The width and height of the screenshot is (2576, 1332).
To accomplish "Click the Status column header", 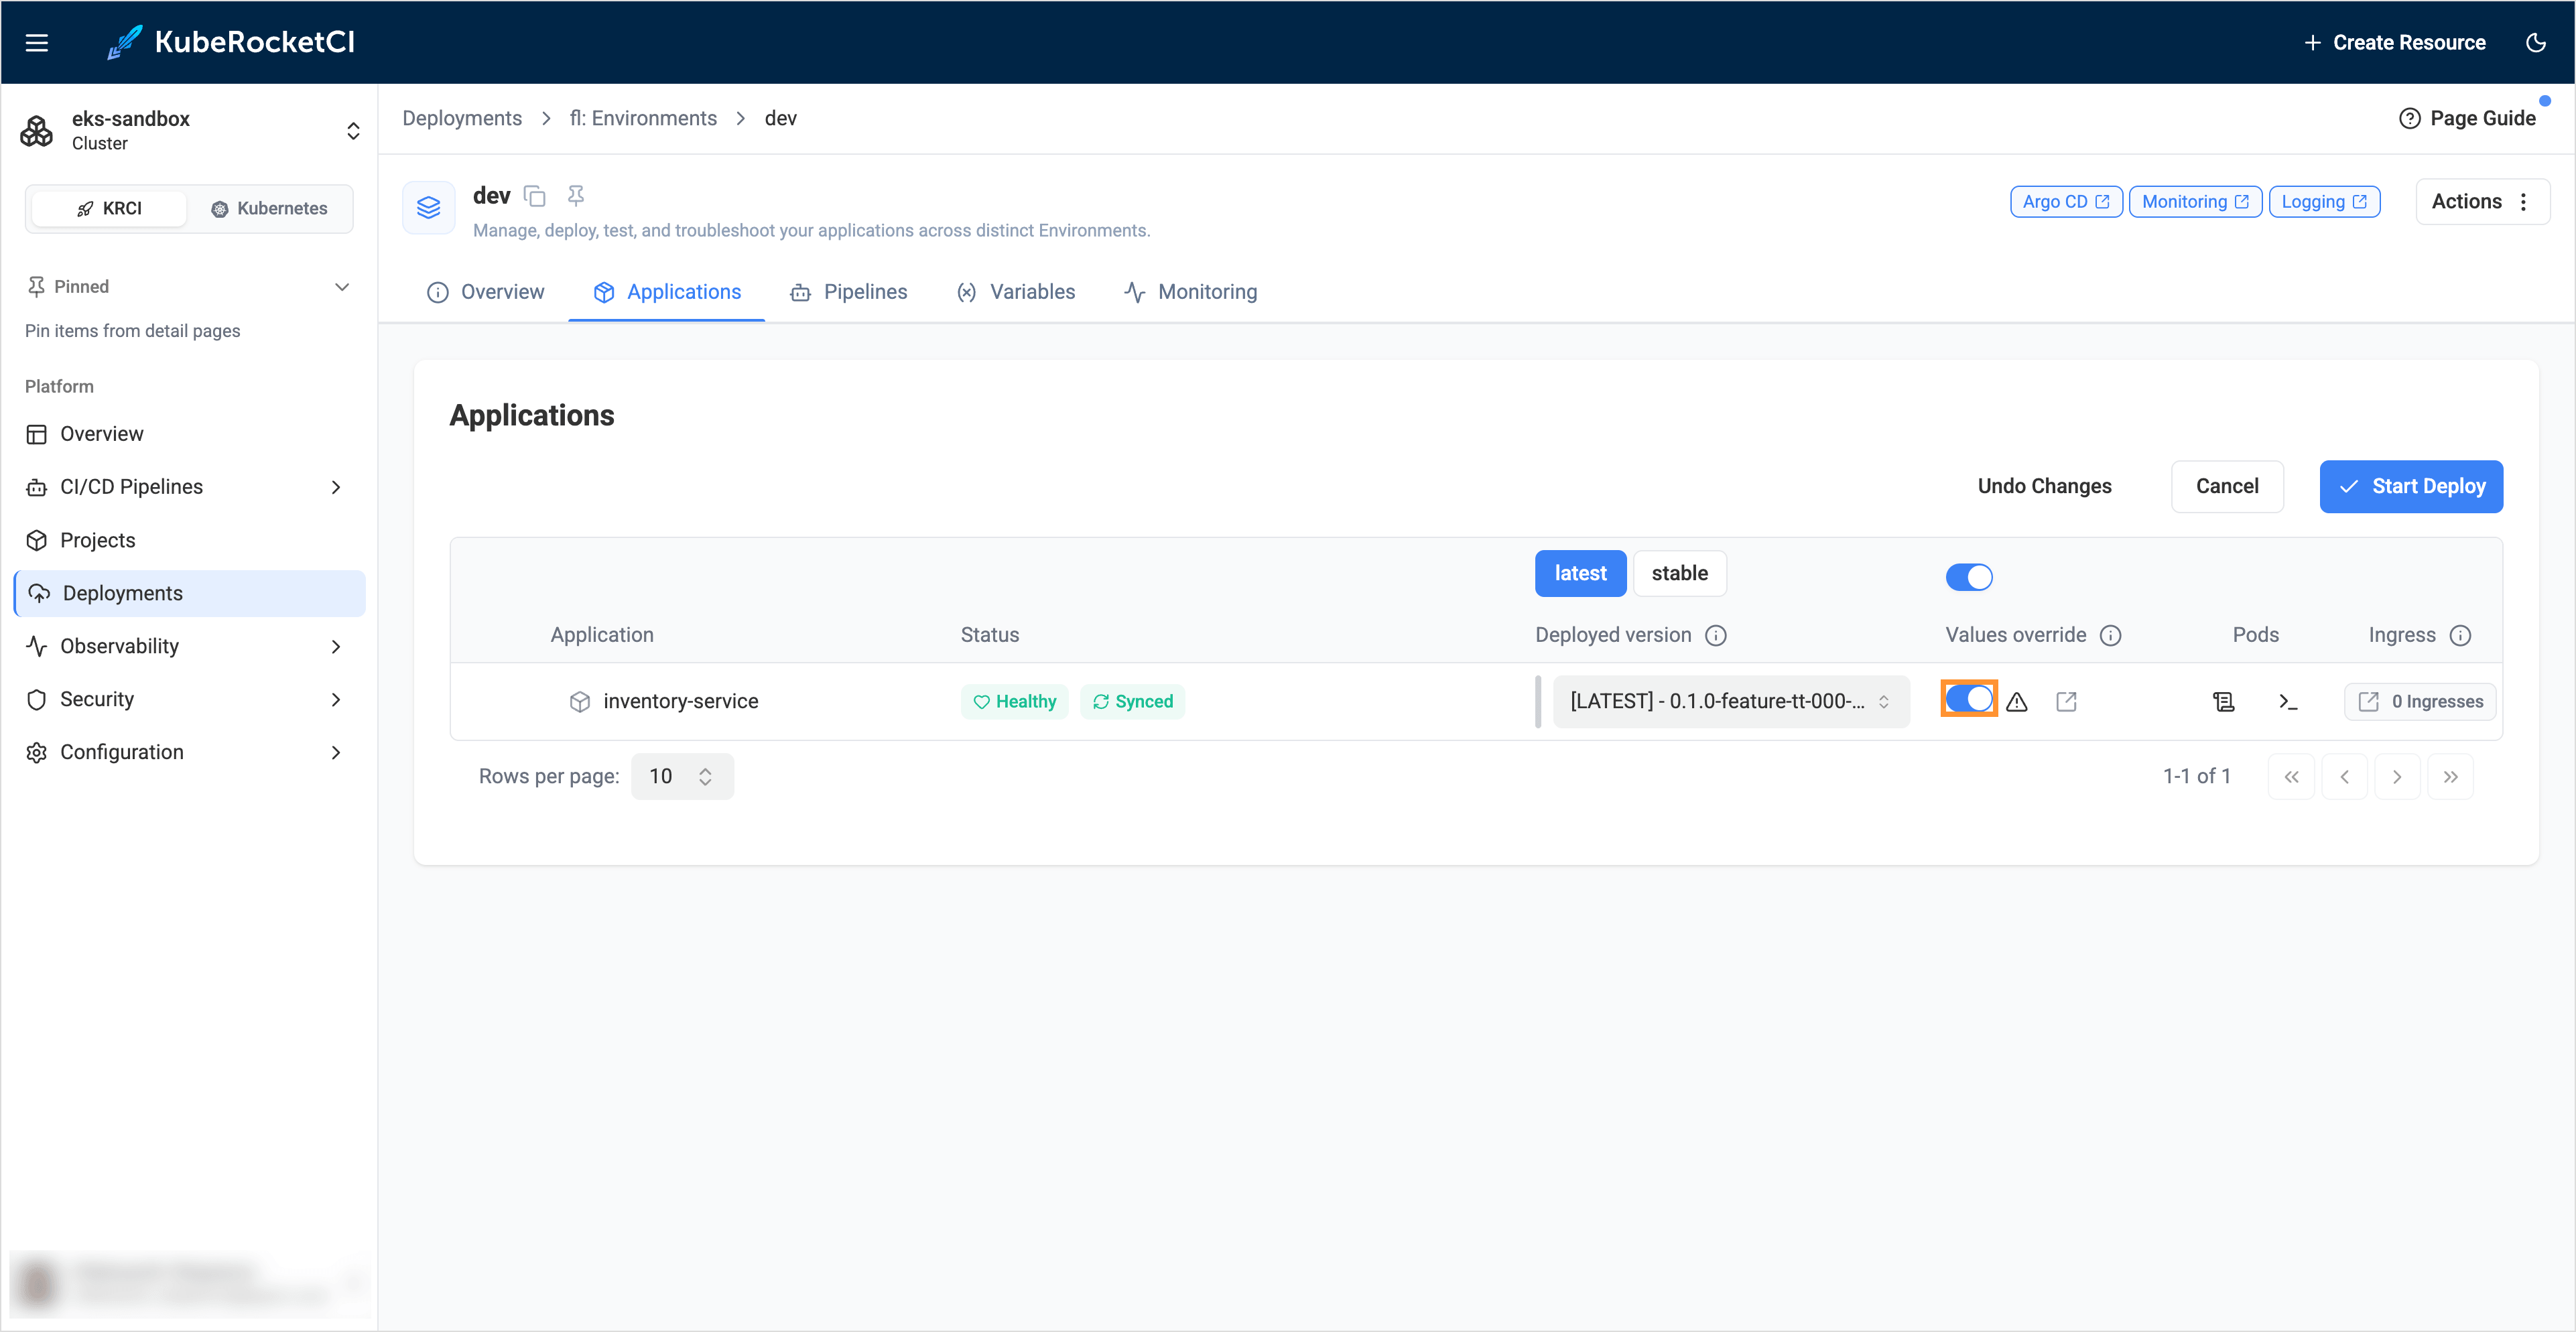I will pyautogui.click(x=990, y=635).
